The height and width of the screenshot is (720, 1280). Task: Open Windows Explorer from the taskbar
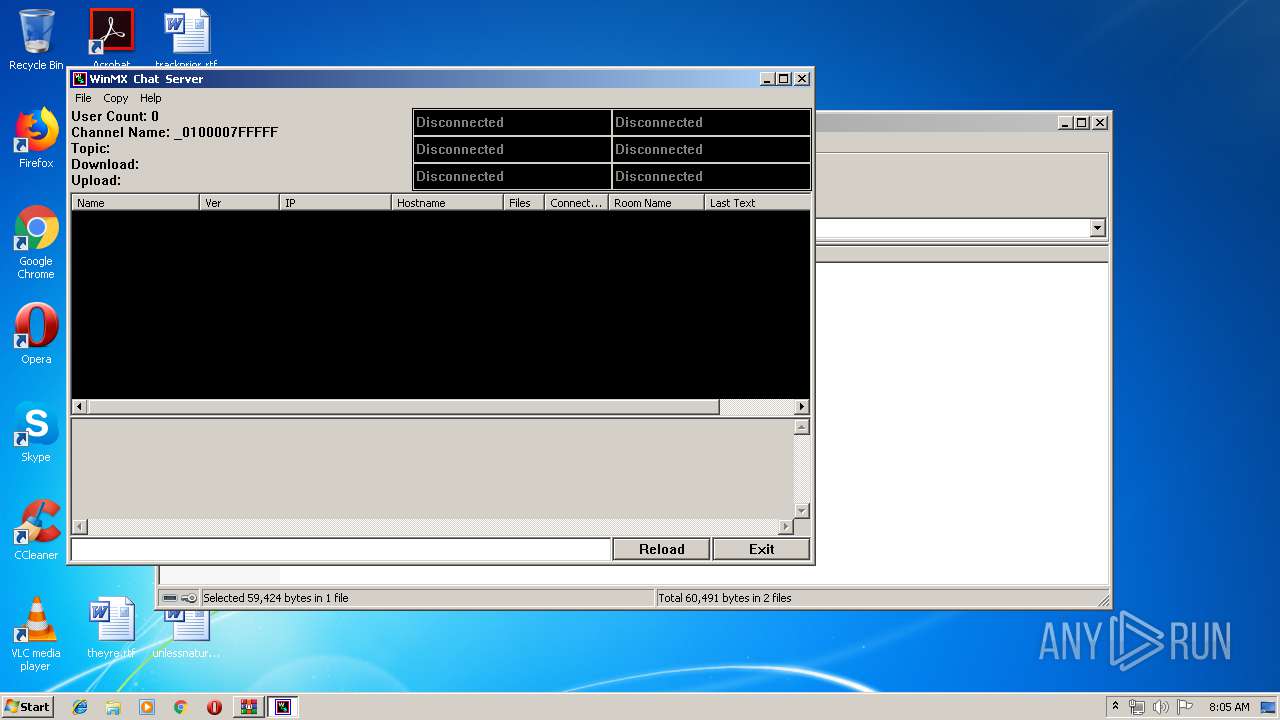coord(113,707)
